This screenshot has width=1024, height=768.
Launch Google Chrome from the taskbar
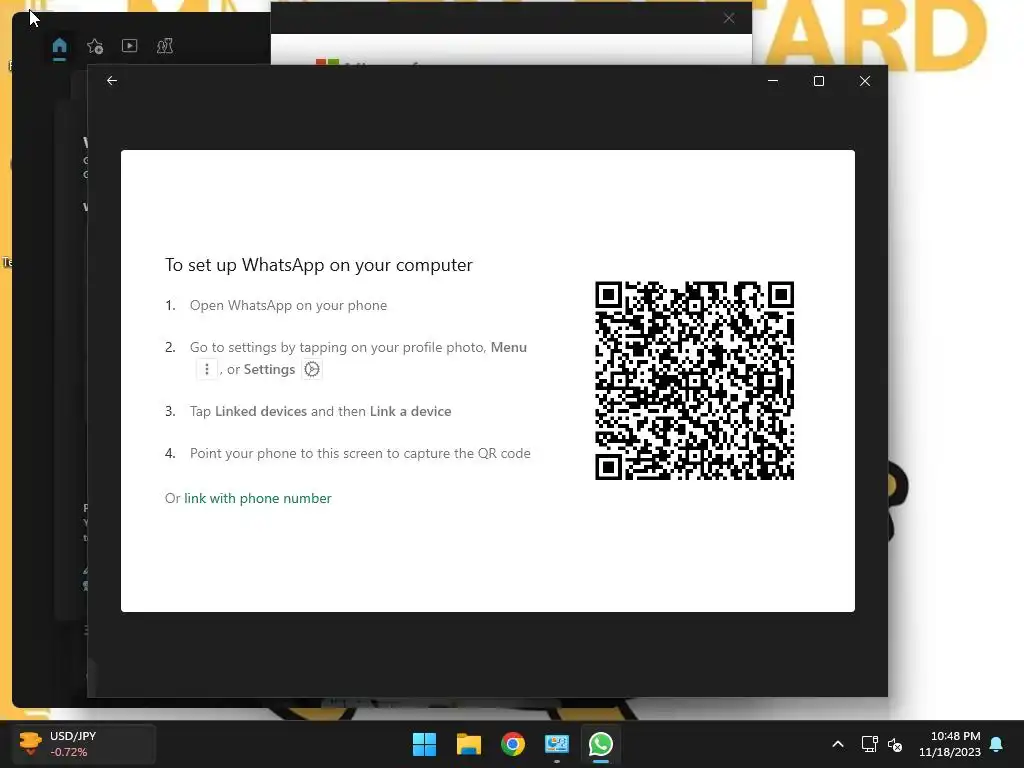pos(513,744)
